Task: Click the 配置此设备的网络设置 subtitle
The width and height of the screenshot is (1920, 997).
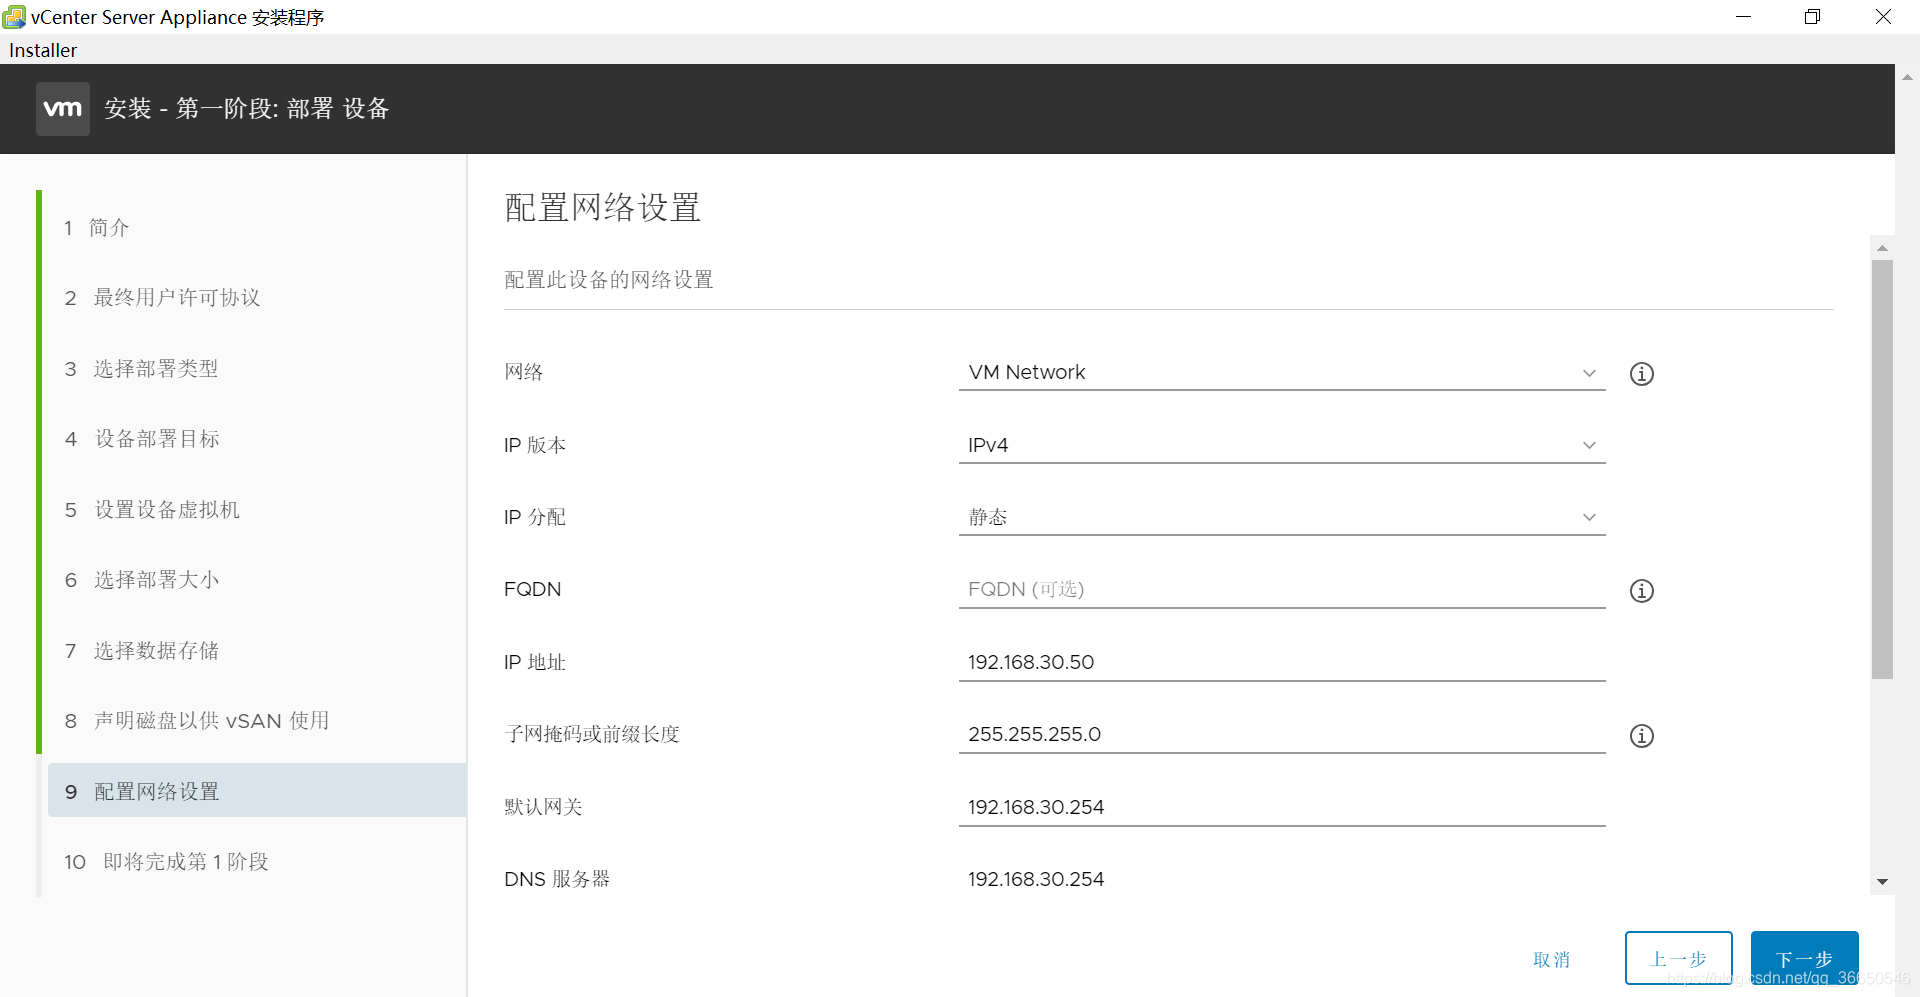Action: 609,280
